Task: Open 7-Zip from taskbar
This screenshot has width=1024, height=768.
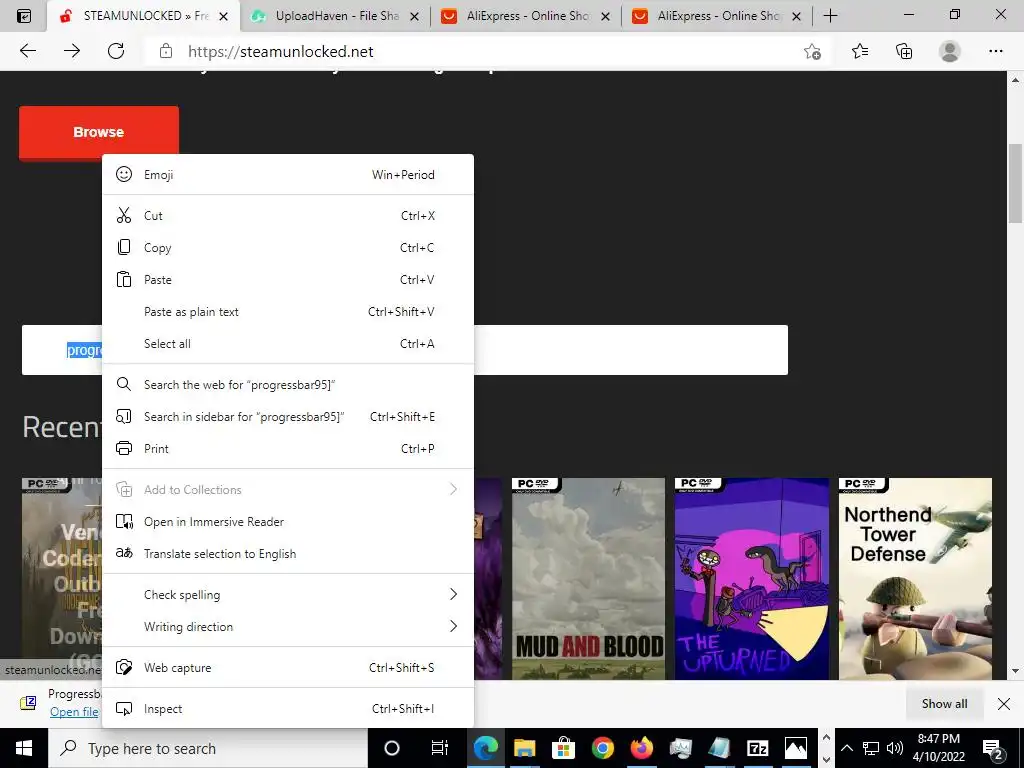Action: coord(757,748)
